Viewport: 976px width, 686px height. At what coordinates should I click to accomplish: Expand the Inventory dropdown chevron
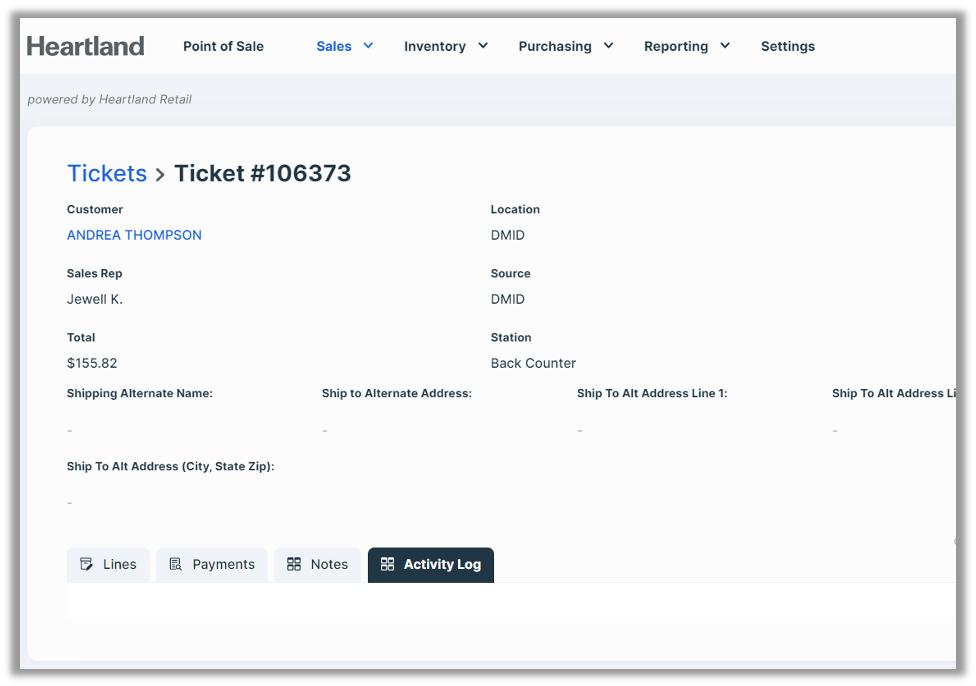click(x=483, y=46)
